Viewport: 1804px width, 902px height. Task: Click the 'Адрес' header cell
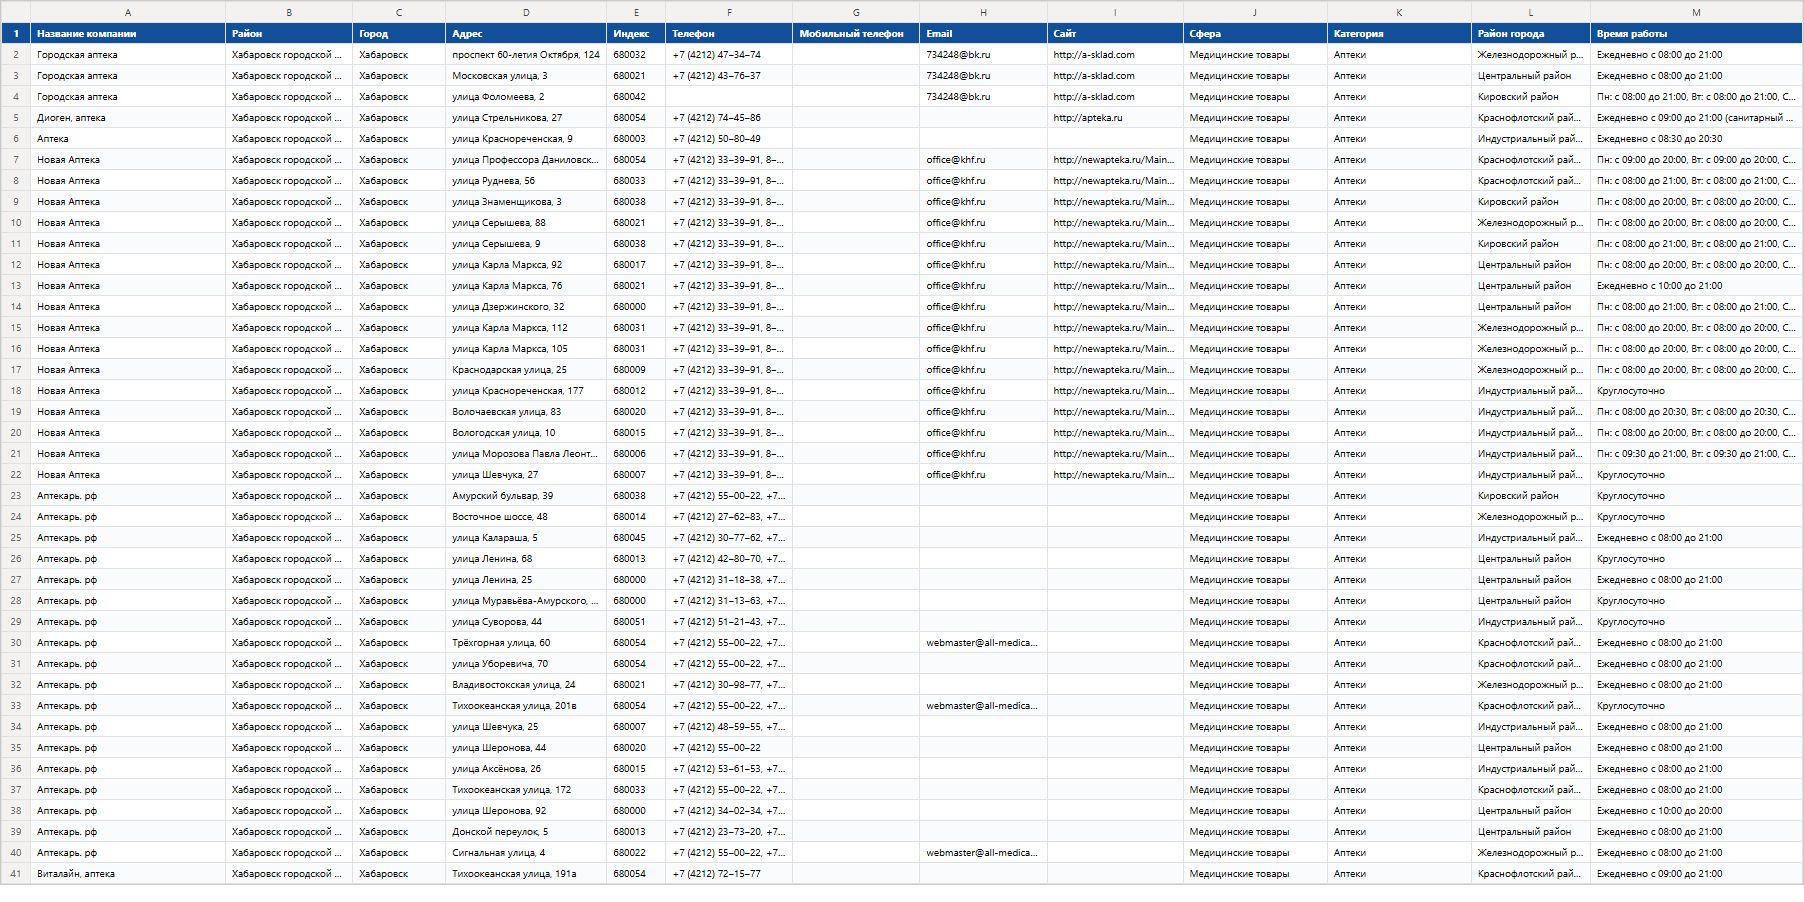pos(526,33)
